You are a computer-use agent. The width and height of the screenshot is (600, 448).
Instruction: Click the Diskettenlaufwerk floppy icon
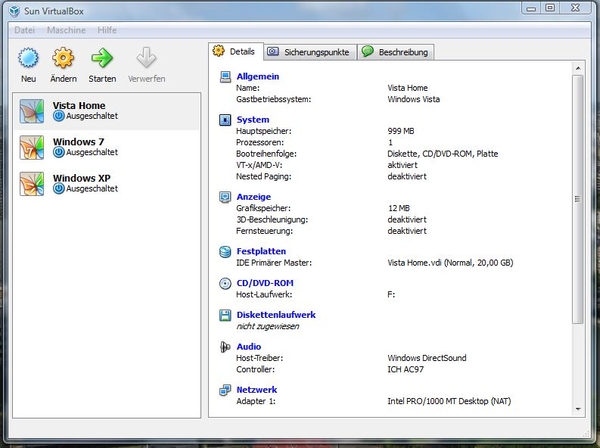coord(225,315)
